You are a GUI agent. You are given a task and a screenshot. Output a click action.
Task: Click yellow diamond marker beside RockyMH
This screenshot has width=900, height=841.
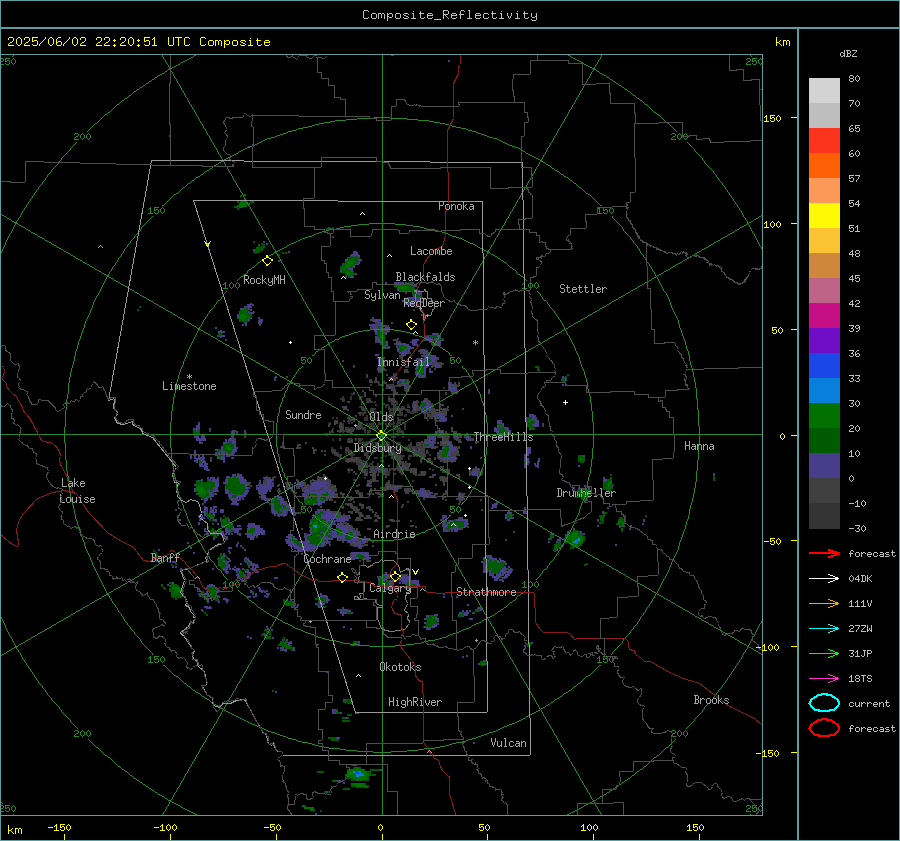(267, 261)
